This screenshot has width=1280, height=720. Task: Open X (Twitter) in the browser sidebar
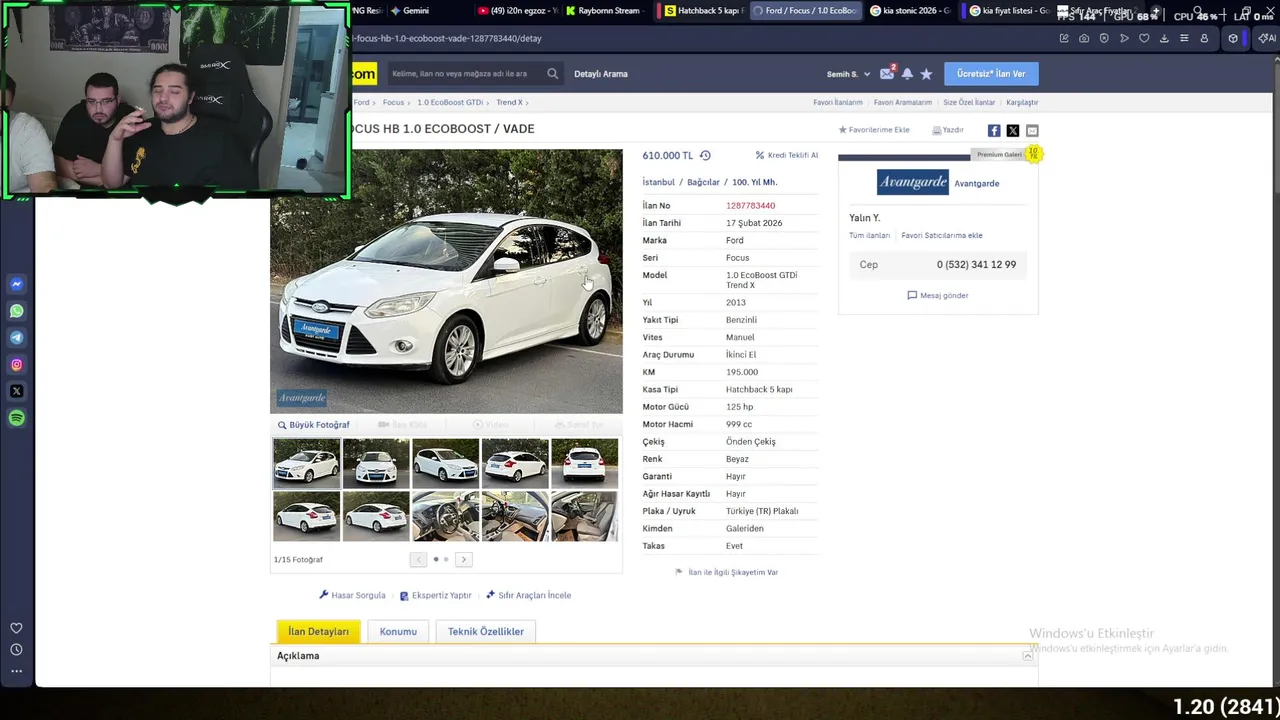tap(17, 391)
